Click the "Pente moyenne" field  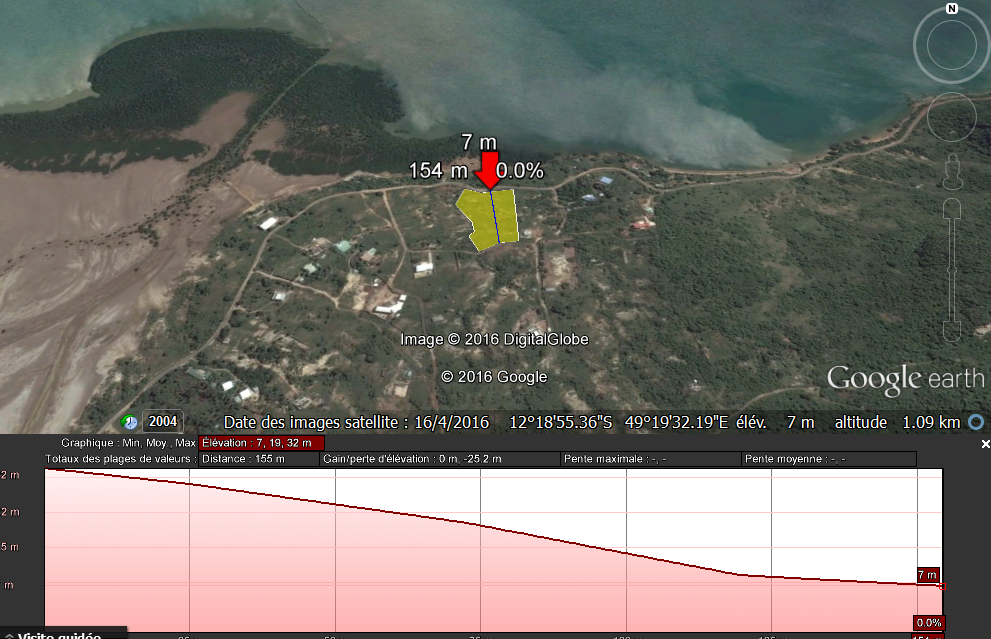[x=829, y=459]
